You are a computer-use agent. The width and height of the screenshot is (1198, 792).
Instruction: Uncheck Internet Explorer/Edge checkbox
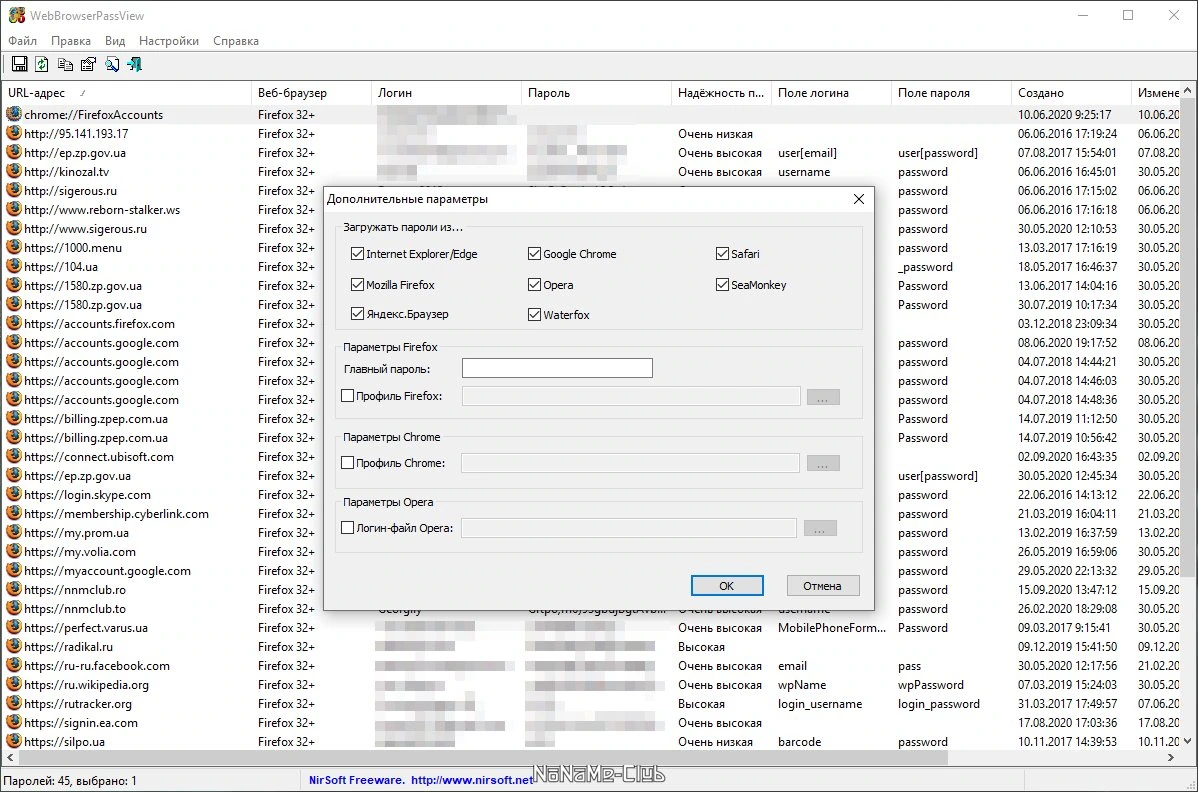357,254
